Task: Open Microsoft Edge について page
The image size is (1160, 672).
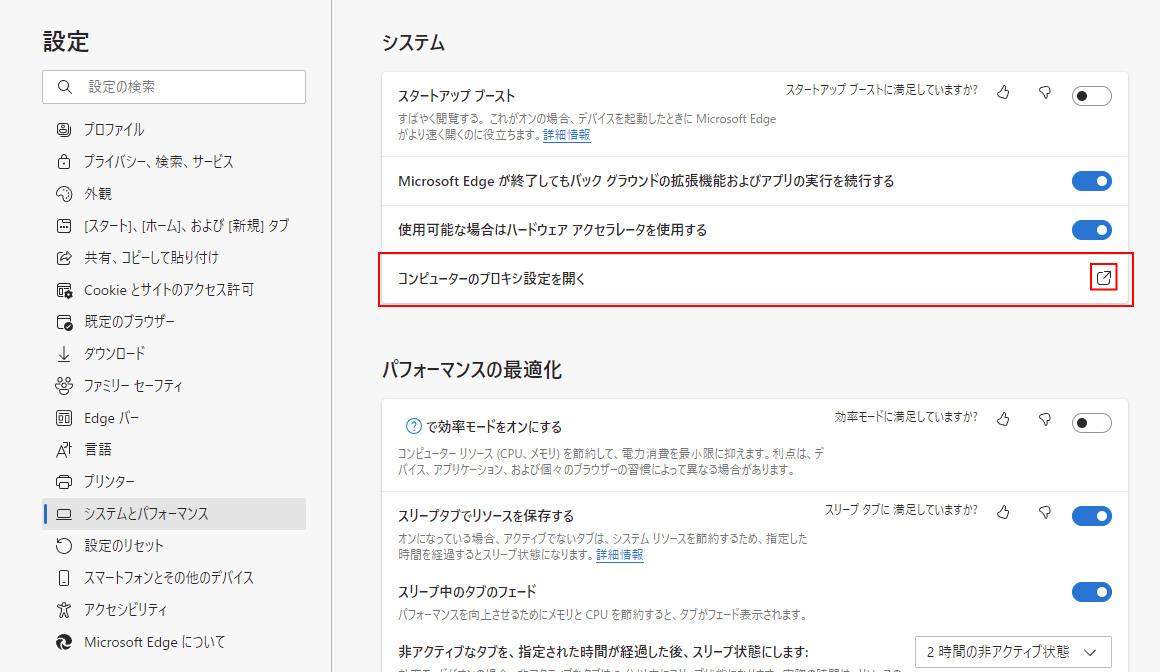Action: point(174,642)
